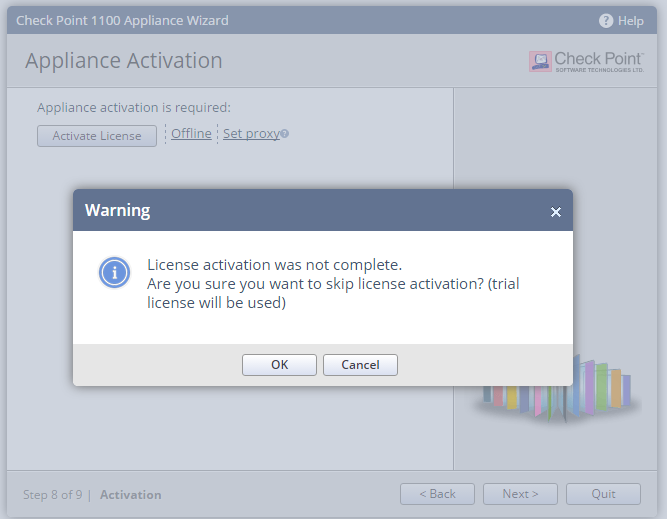Click the 'License activation was not complete.' text

click(x=274, y=265)
